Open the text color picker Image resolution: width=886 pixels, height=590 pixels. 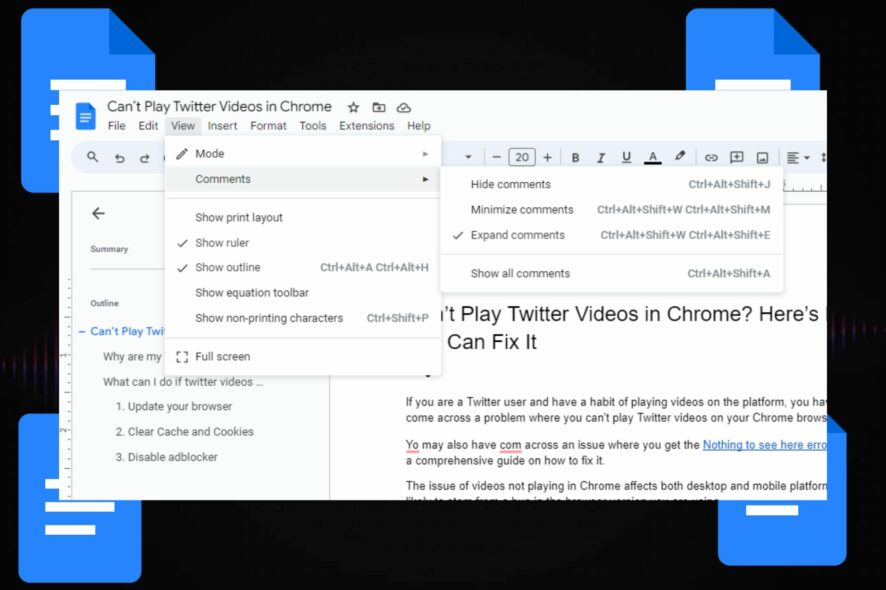pyautogui.click(x=653, y=158)
